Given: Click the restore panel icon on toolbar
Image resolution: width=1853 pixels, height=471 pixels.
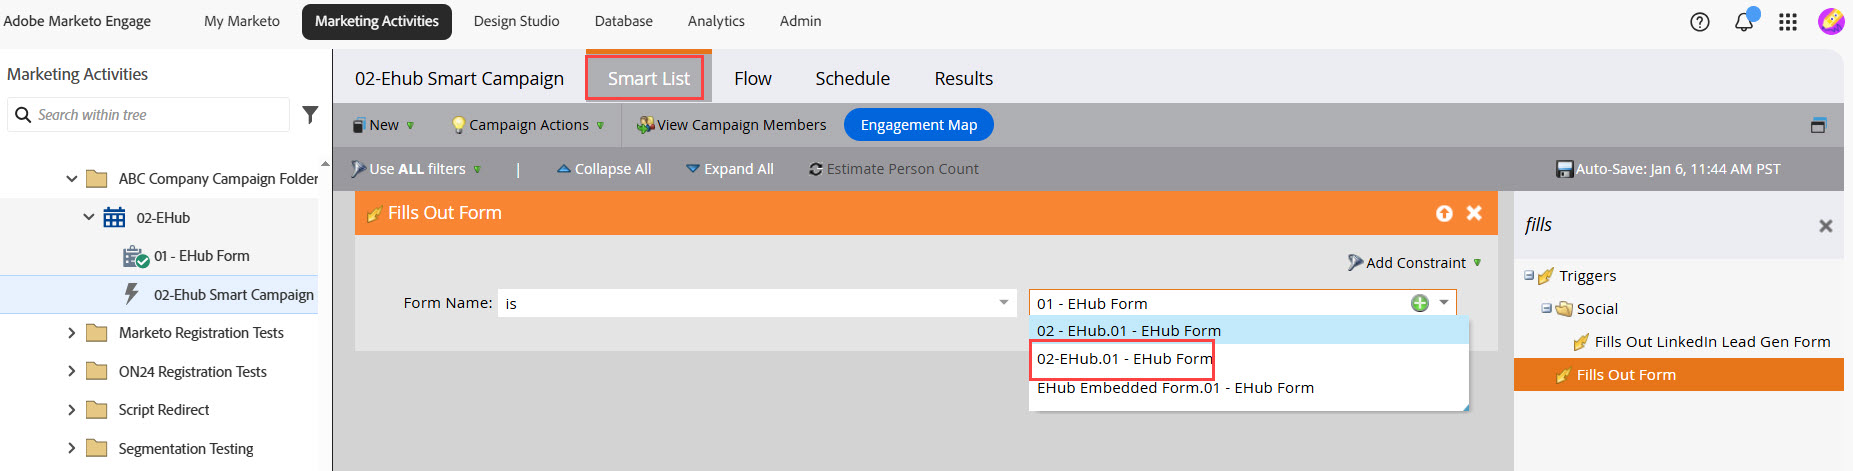Looking at the screenshot, I should click(1818, 125).
